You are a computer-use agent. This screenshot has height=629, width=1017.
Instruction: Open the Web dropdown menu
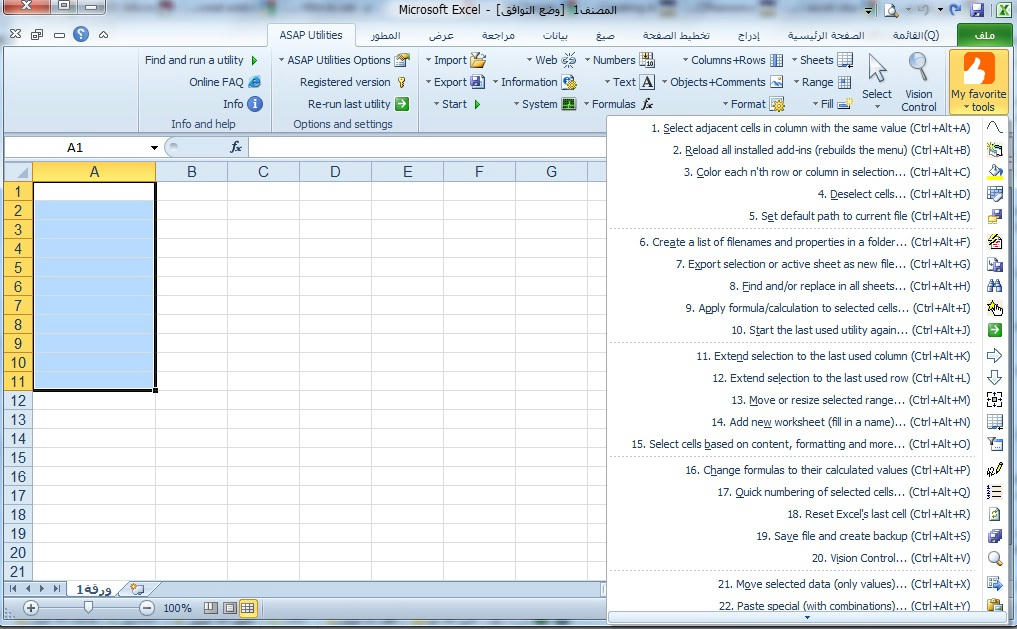551,60
